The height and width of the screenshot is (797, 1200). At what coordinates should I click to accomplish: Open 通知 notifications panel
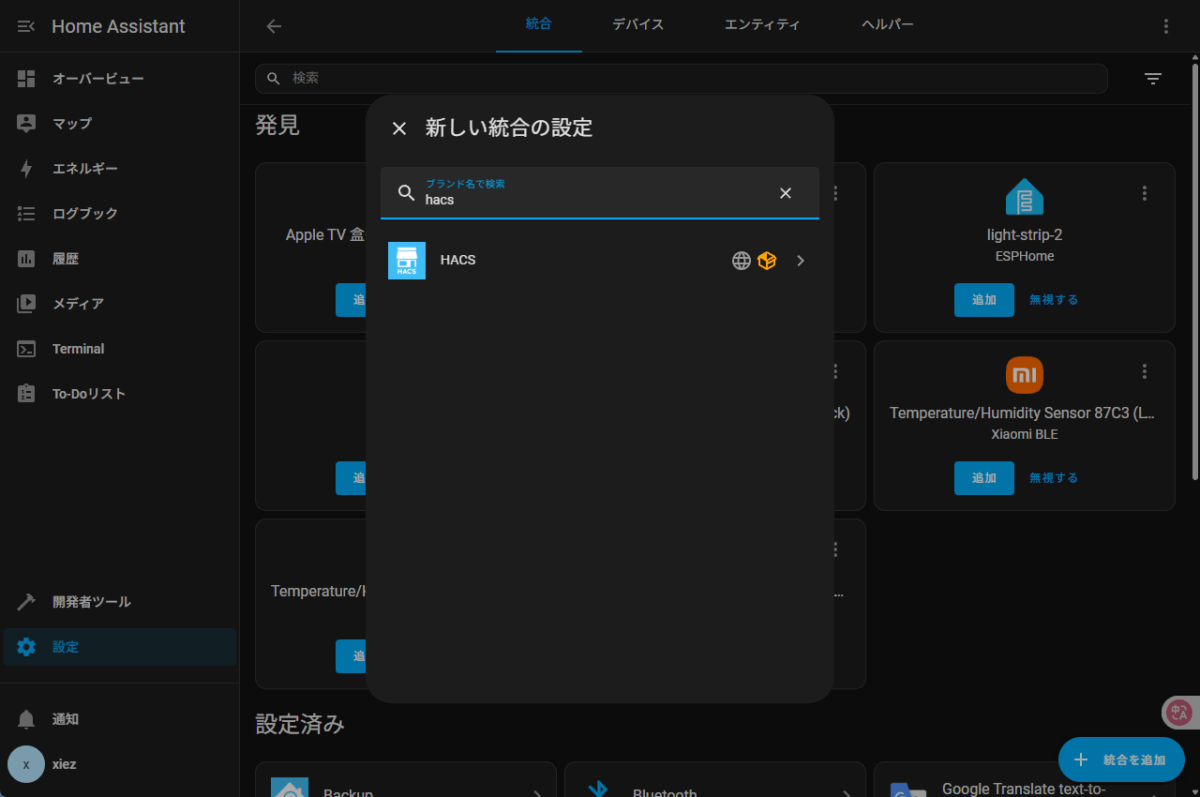pyautogui.click(x=120, y=719)
